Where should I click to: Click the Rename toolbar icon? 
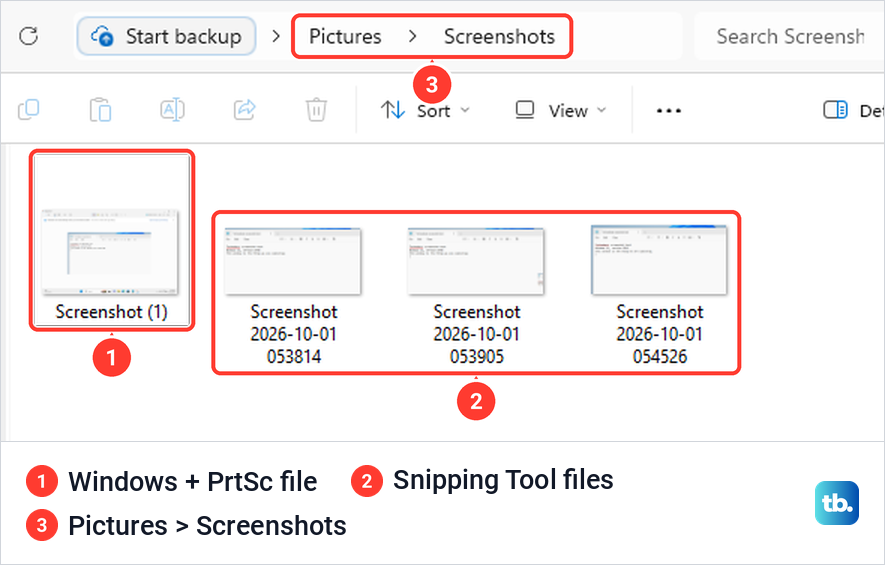pyautogui.click(x=172, y=110)
